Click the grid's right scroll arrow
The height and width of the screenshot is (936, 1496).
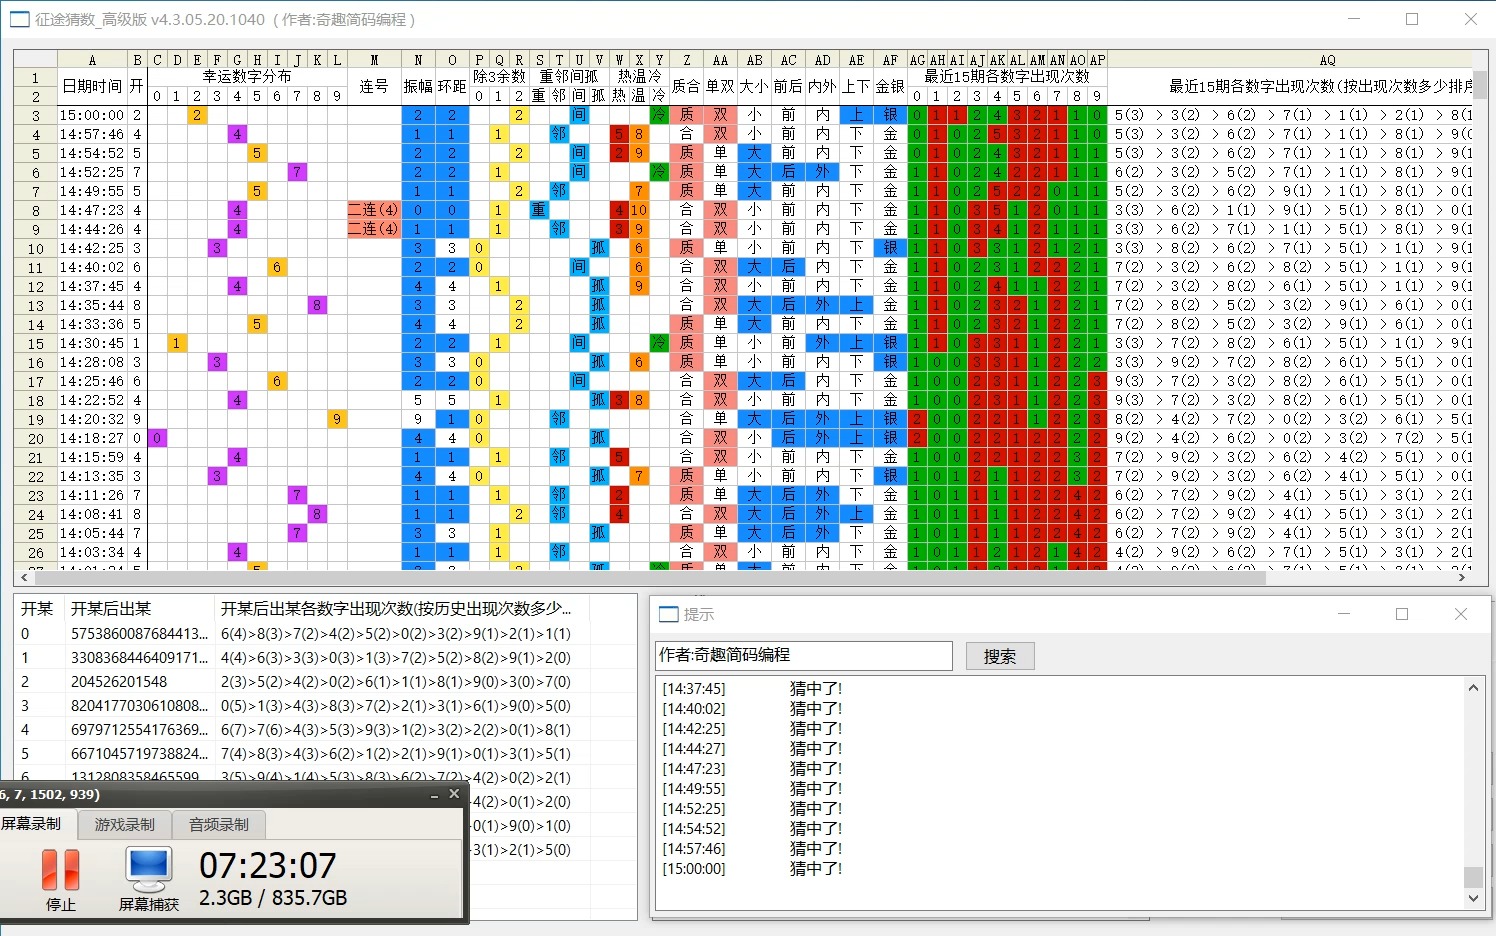(x=1462, y=577)
